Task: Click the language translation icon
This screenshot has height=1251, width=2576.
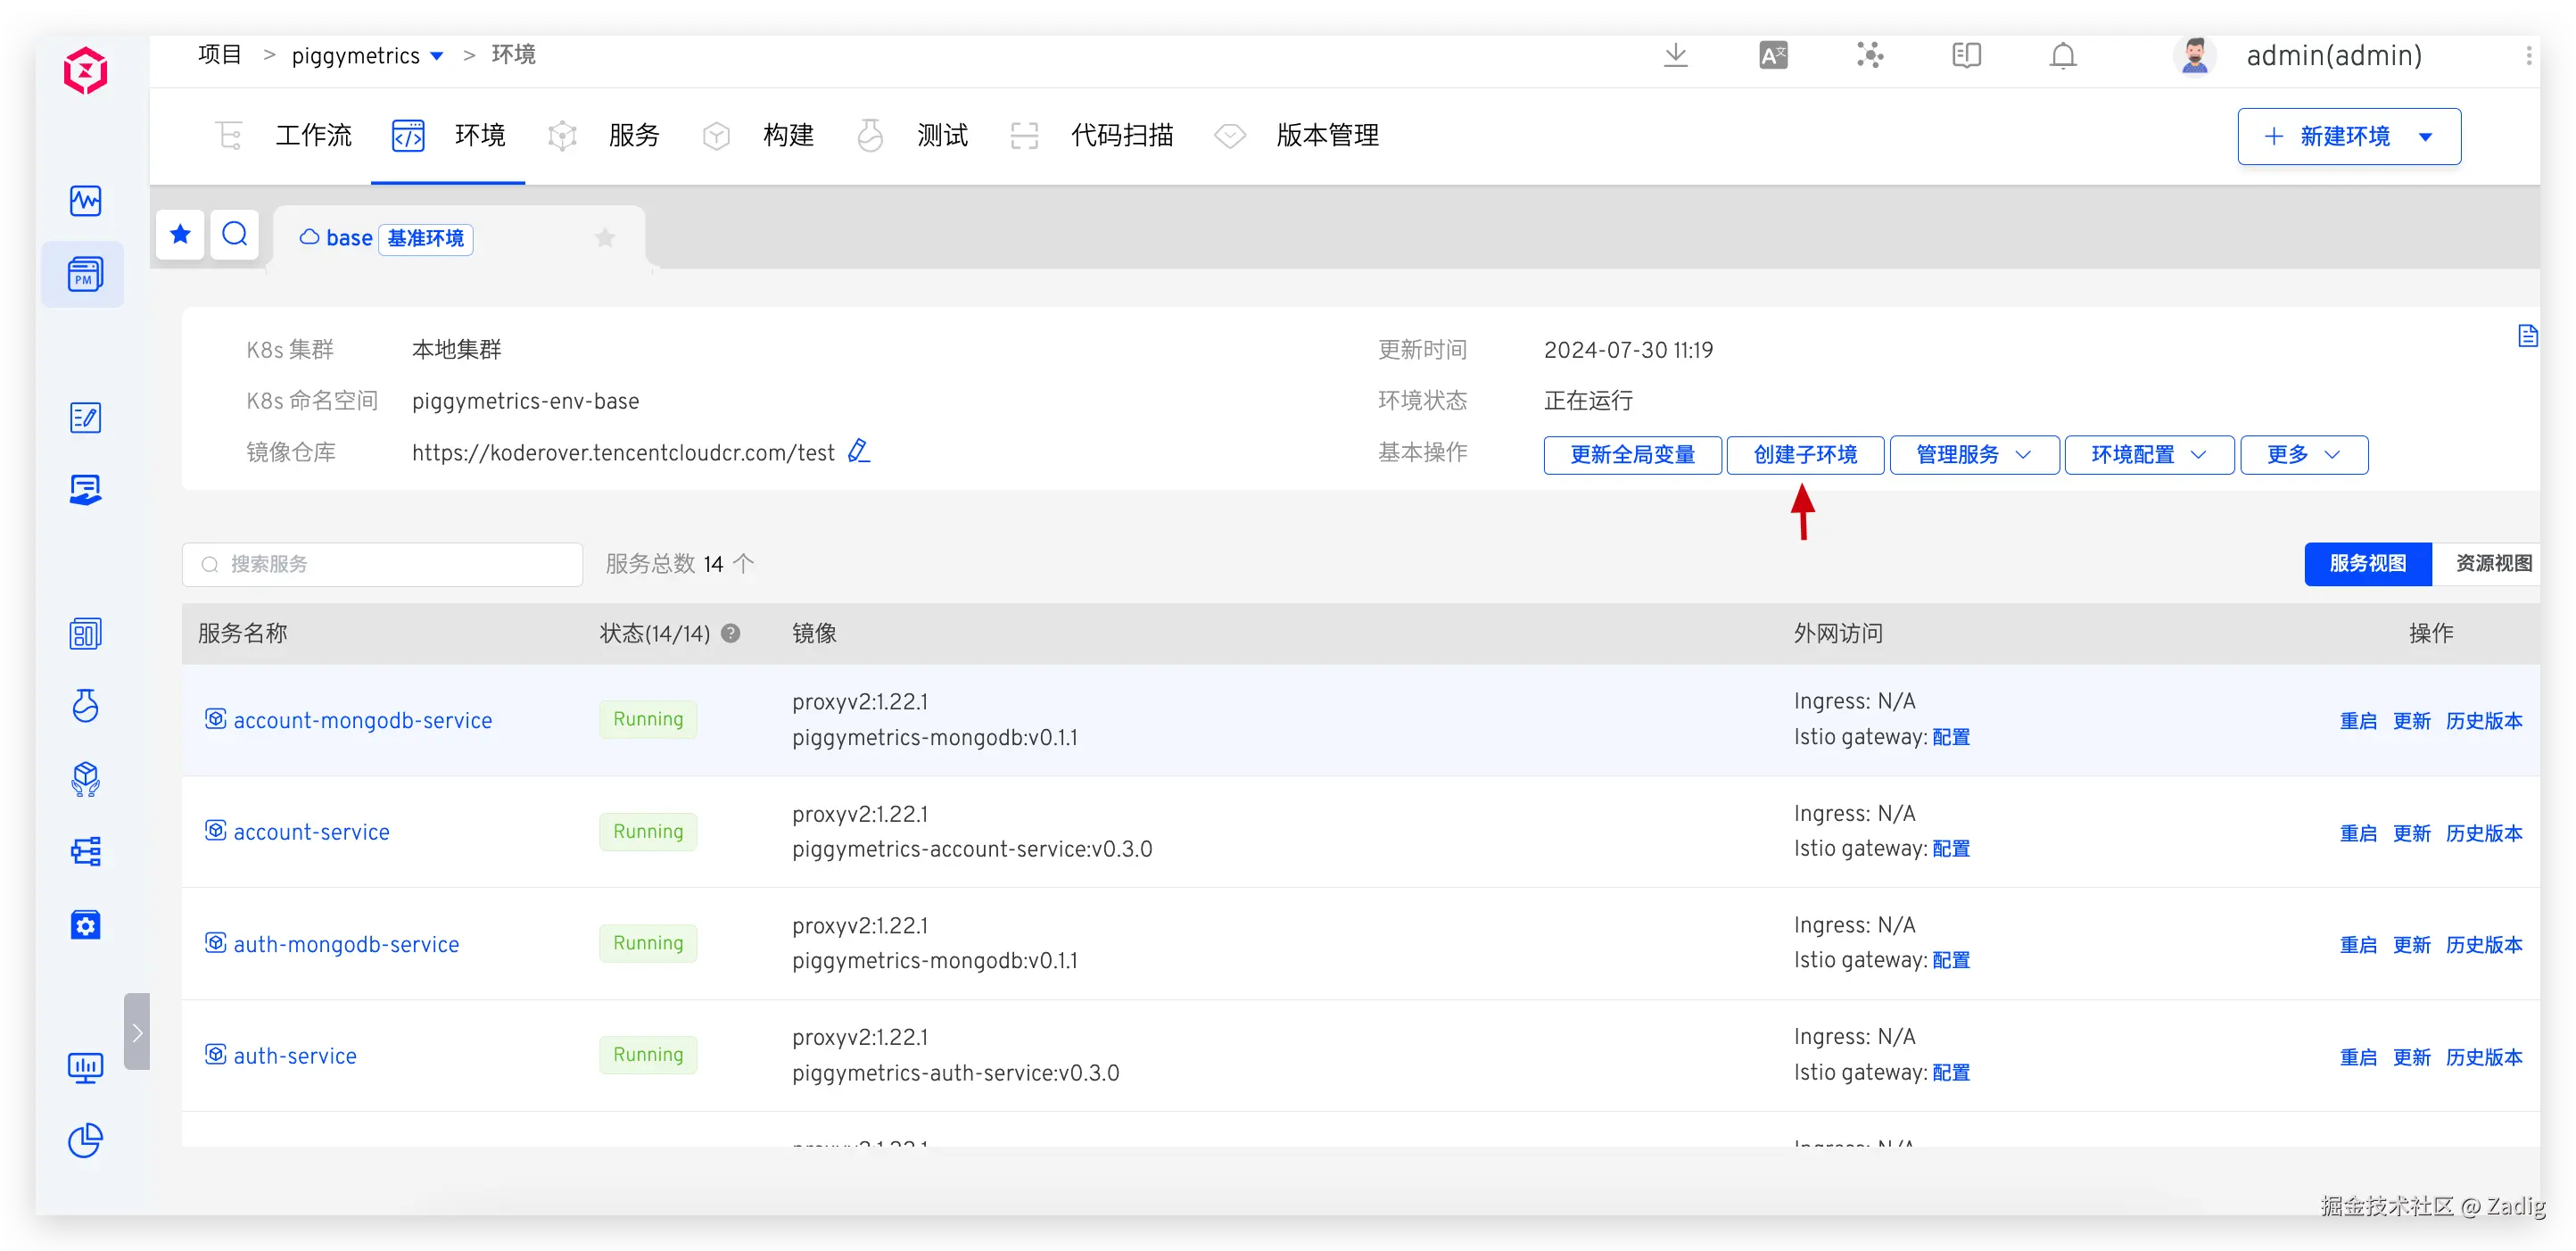Action: (x=1772, y=56)
